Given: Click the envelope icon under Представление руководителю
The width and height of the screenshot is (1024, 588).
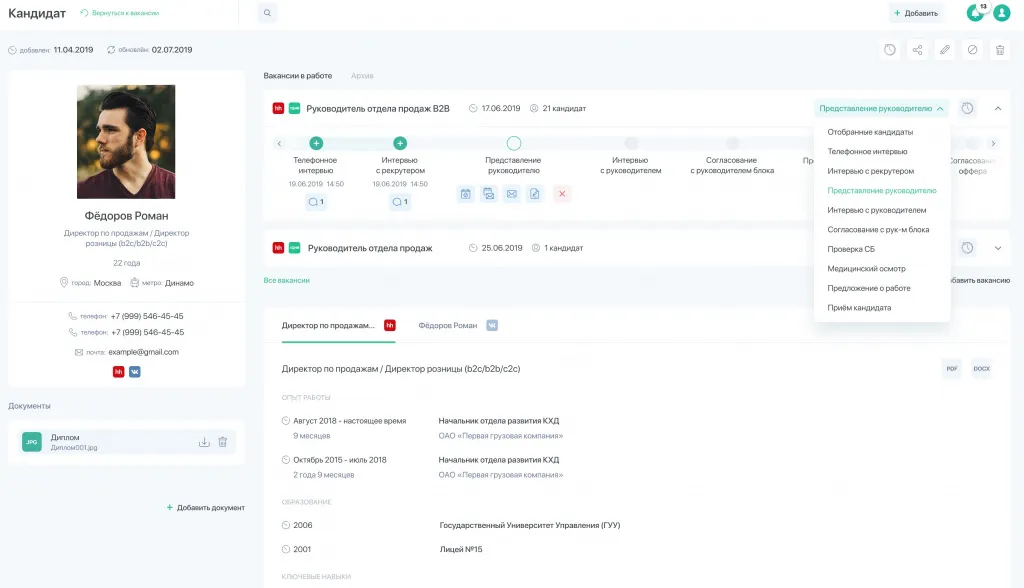Looking at the screenshot, I should (511, 194).
